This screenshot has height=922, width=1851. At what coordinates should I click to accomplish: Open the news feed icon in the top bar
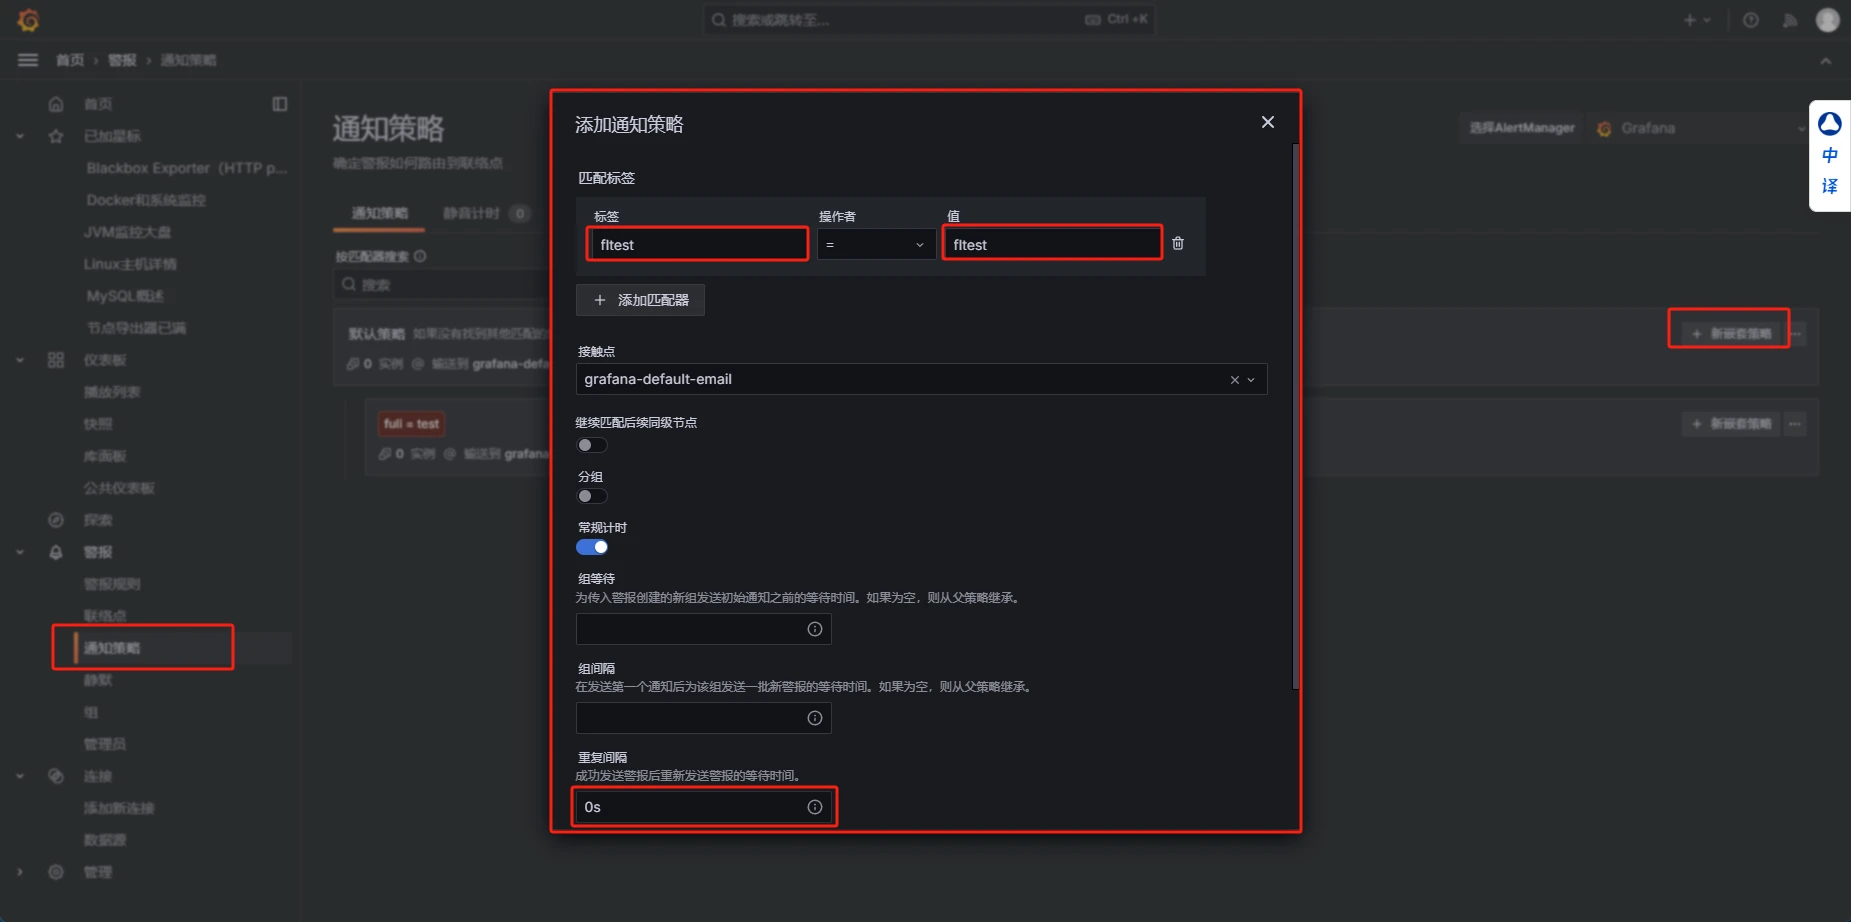tap(1790, 20)
